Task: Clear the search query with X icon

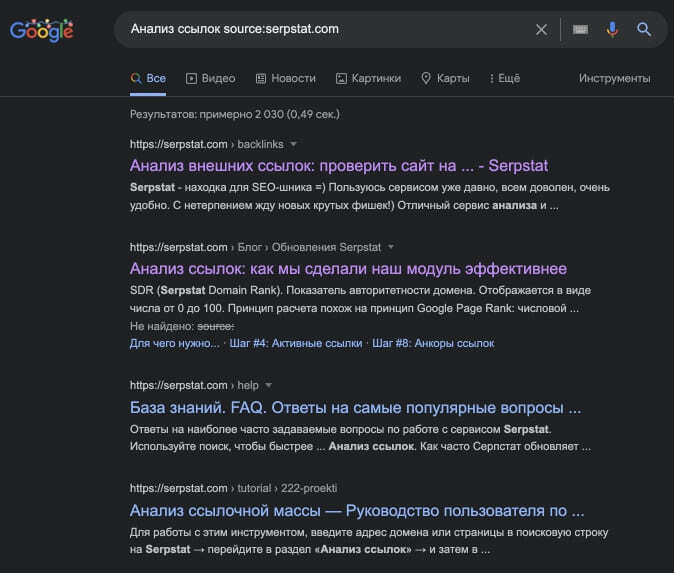Action: [x=541, y=30]
